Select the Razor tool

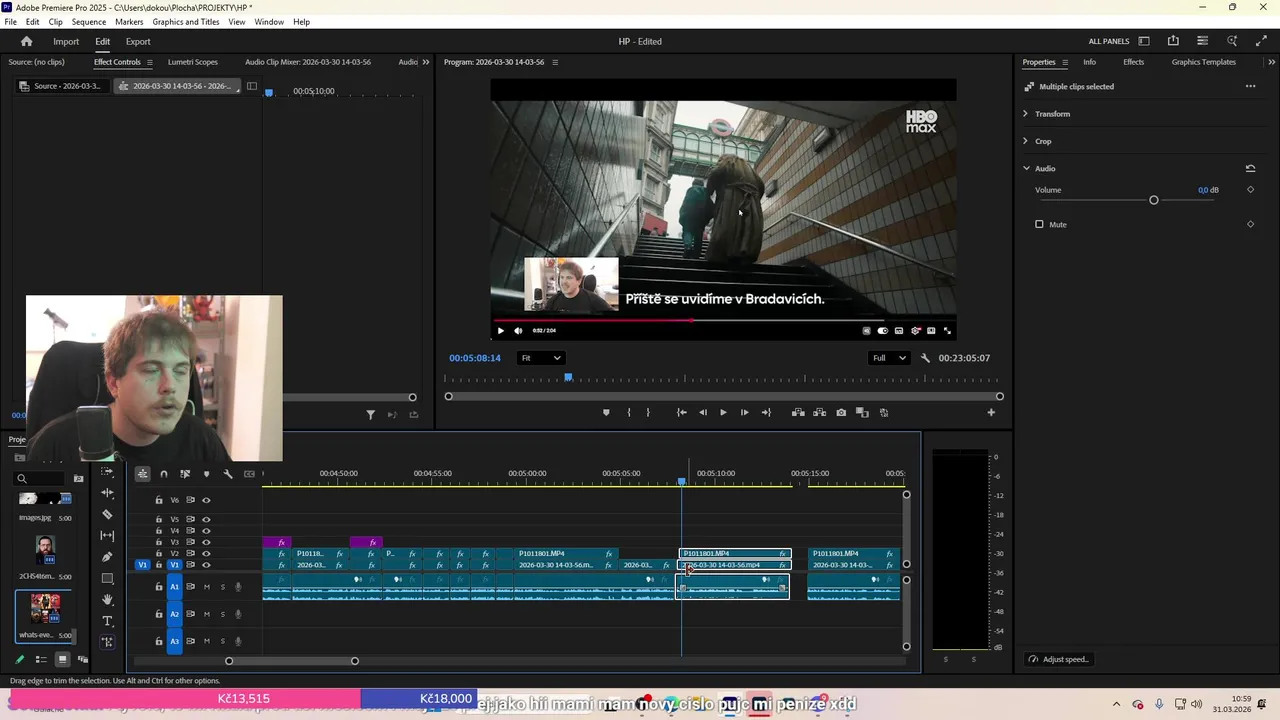[108, 514]
